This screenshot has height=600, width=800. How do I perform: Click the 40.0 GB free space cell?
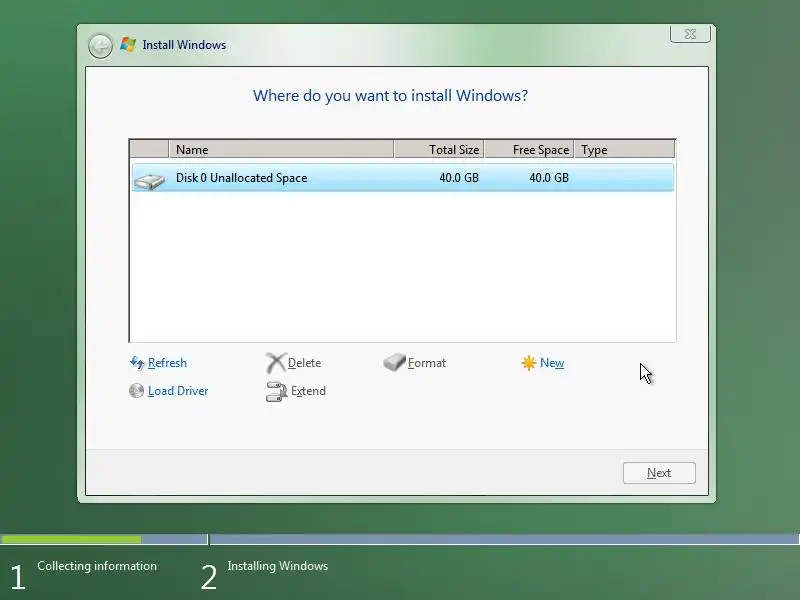[549, 178]
